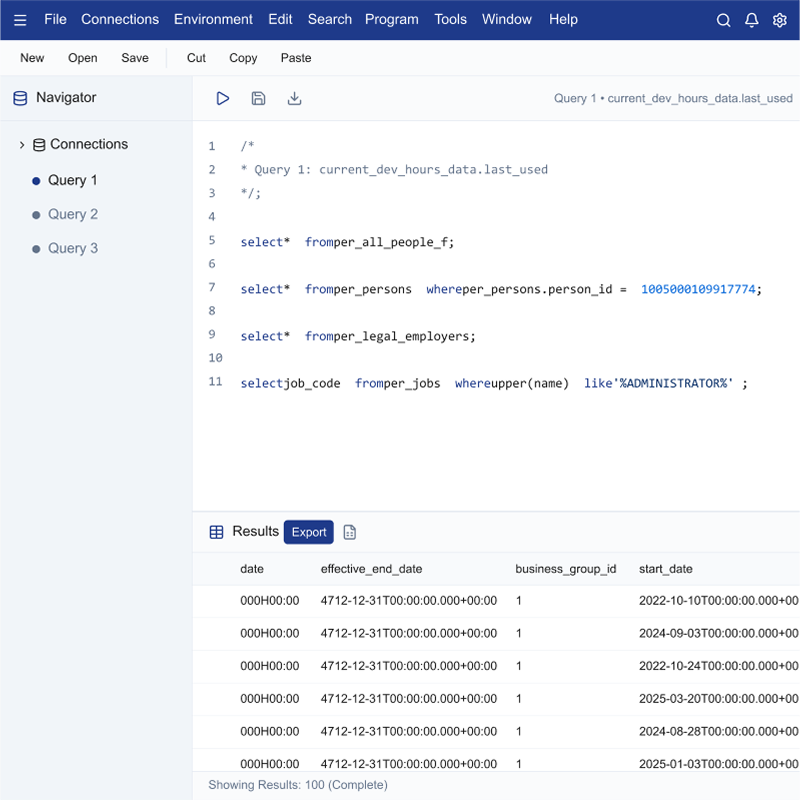Click the Navigator database icon

(20, 98)
